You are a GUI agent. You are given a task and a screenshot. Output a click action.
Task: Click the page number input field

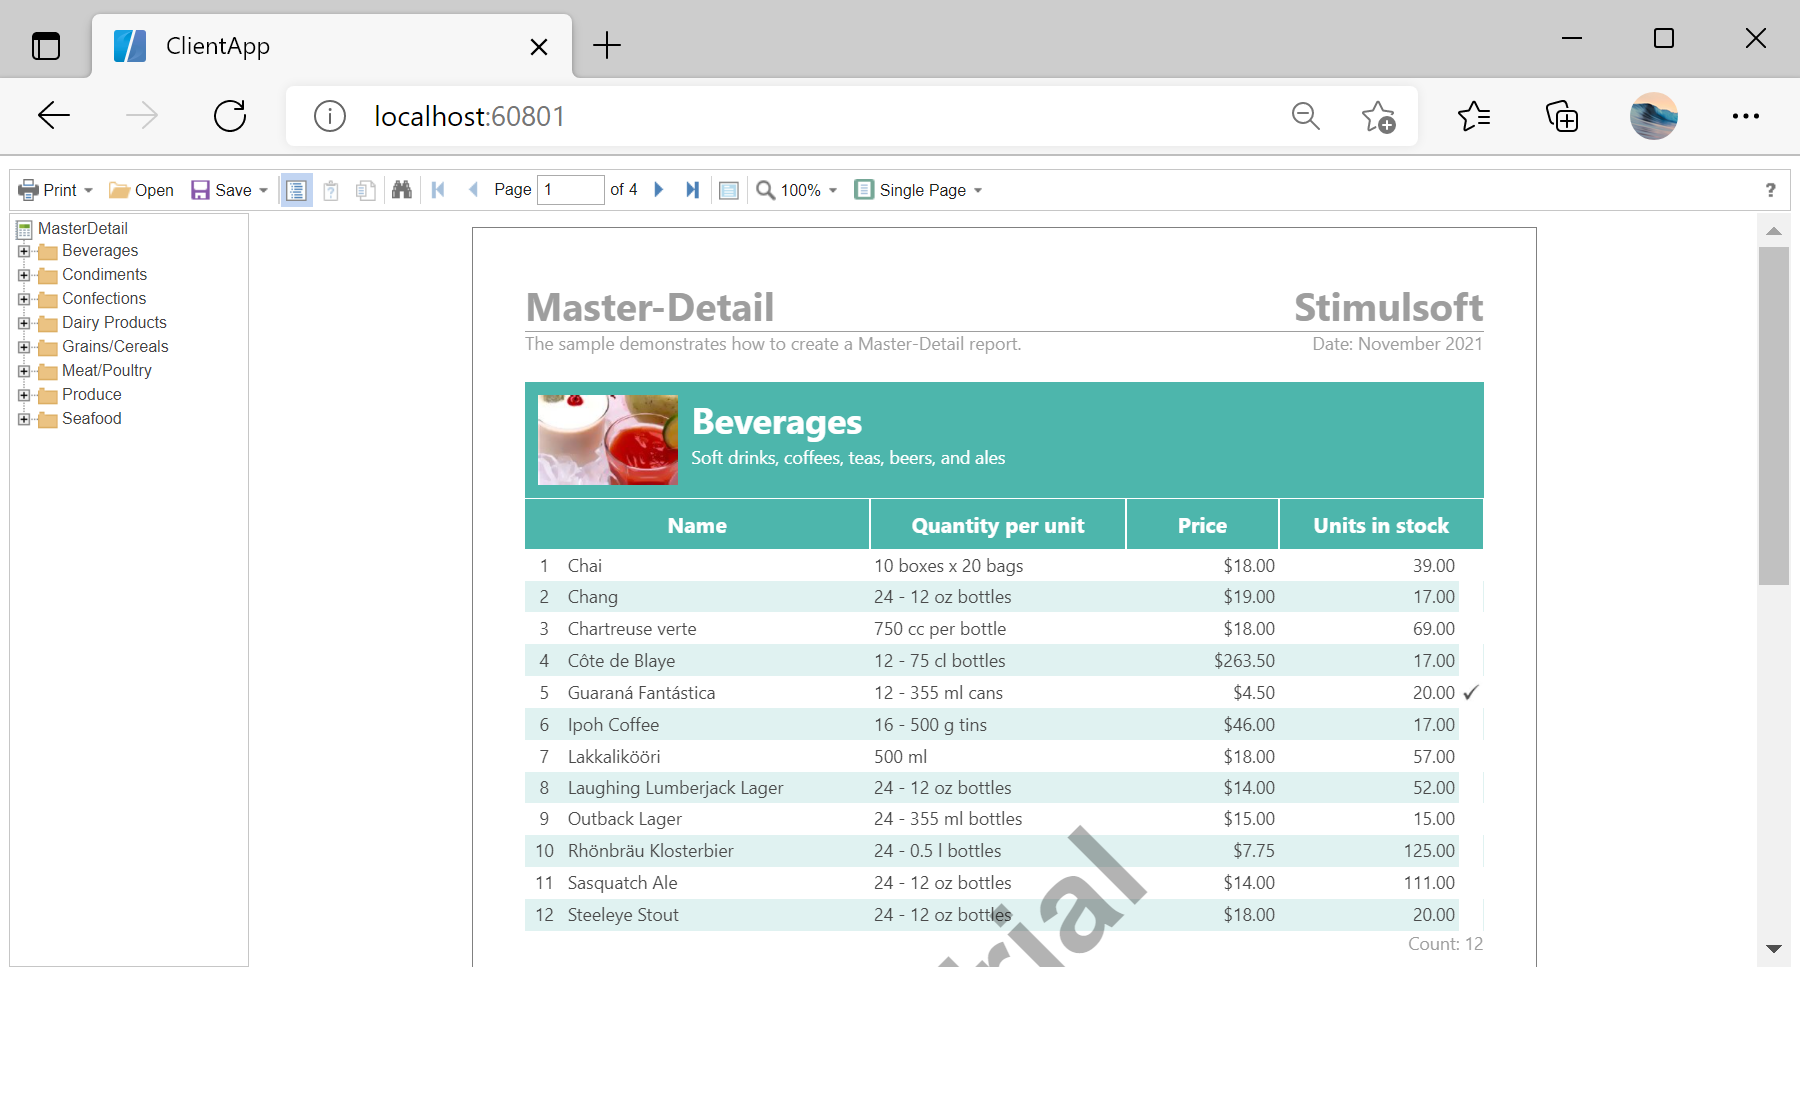click(570, 190)
